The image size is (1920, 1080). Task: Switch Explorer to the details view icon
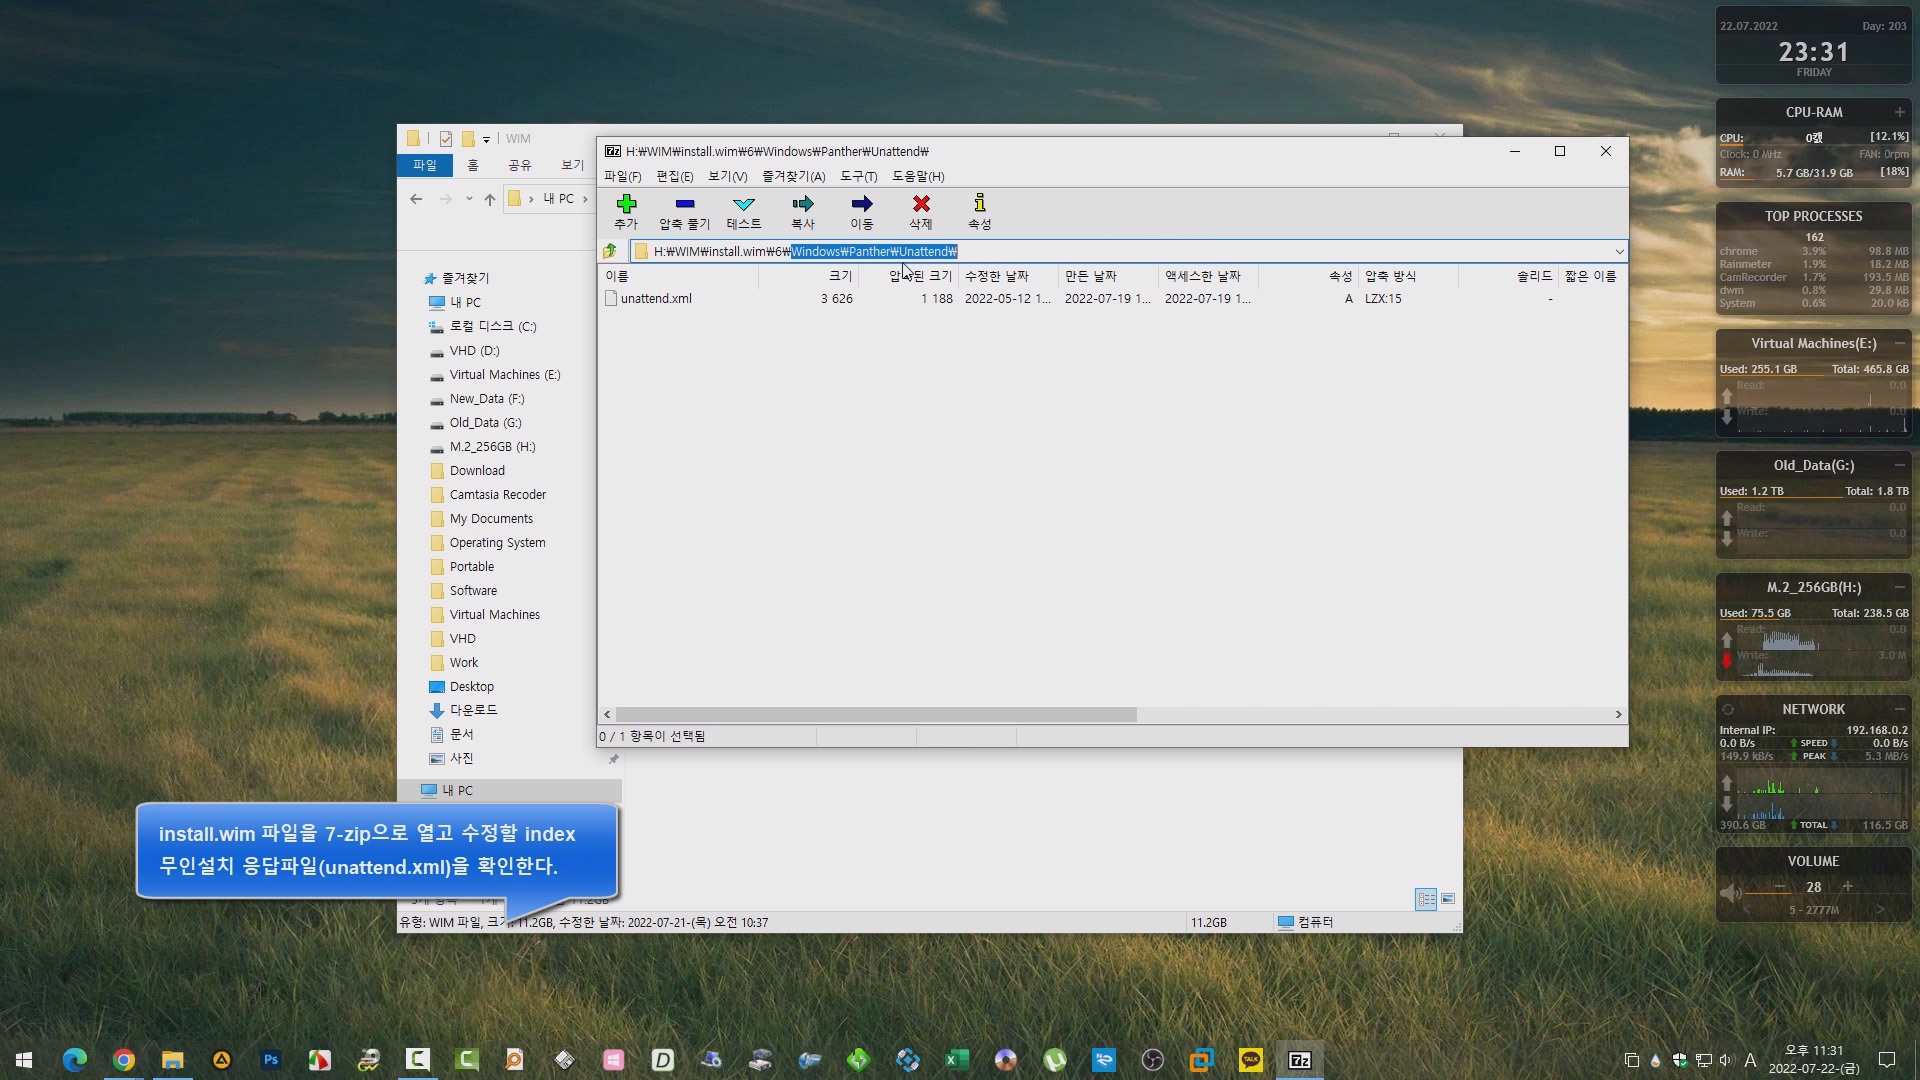(x=1426, y=899)
